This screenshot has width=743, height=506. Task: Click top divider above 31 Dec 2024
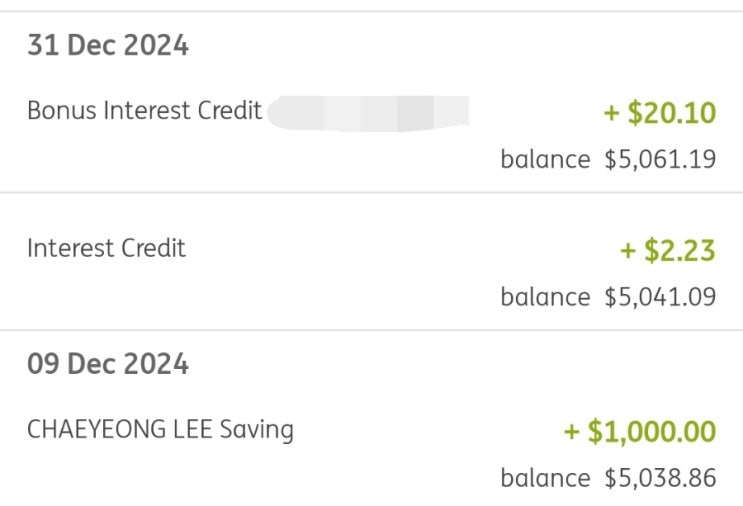(x=371, y=12)
